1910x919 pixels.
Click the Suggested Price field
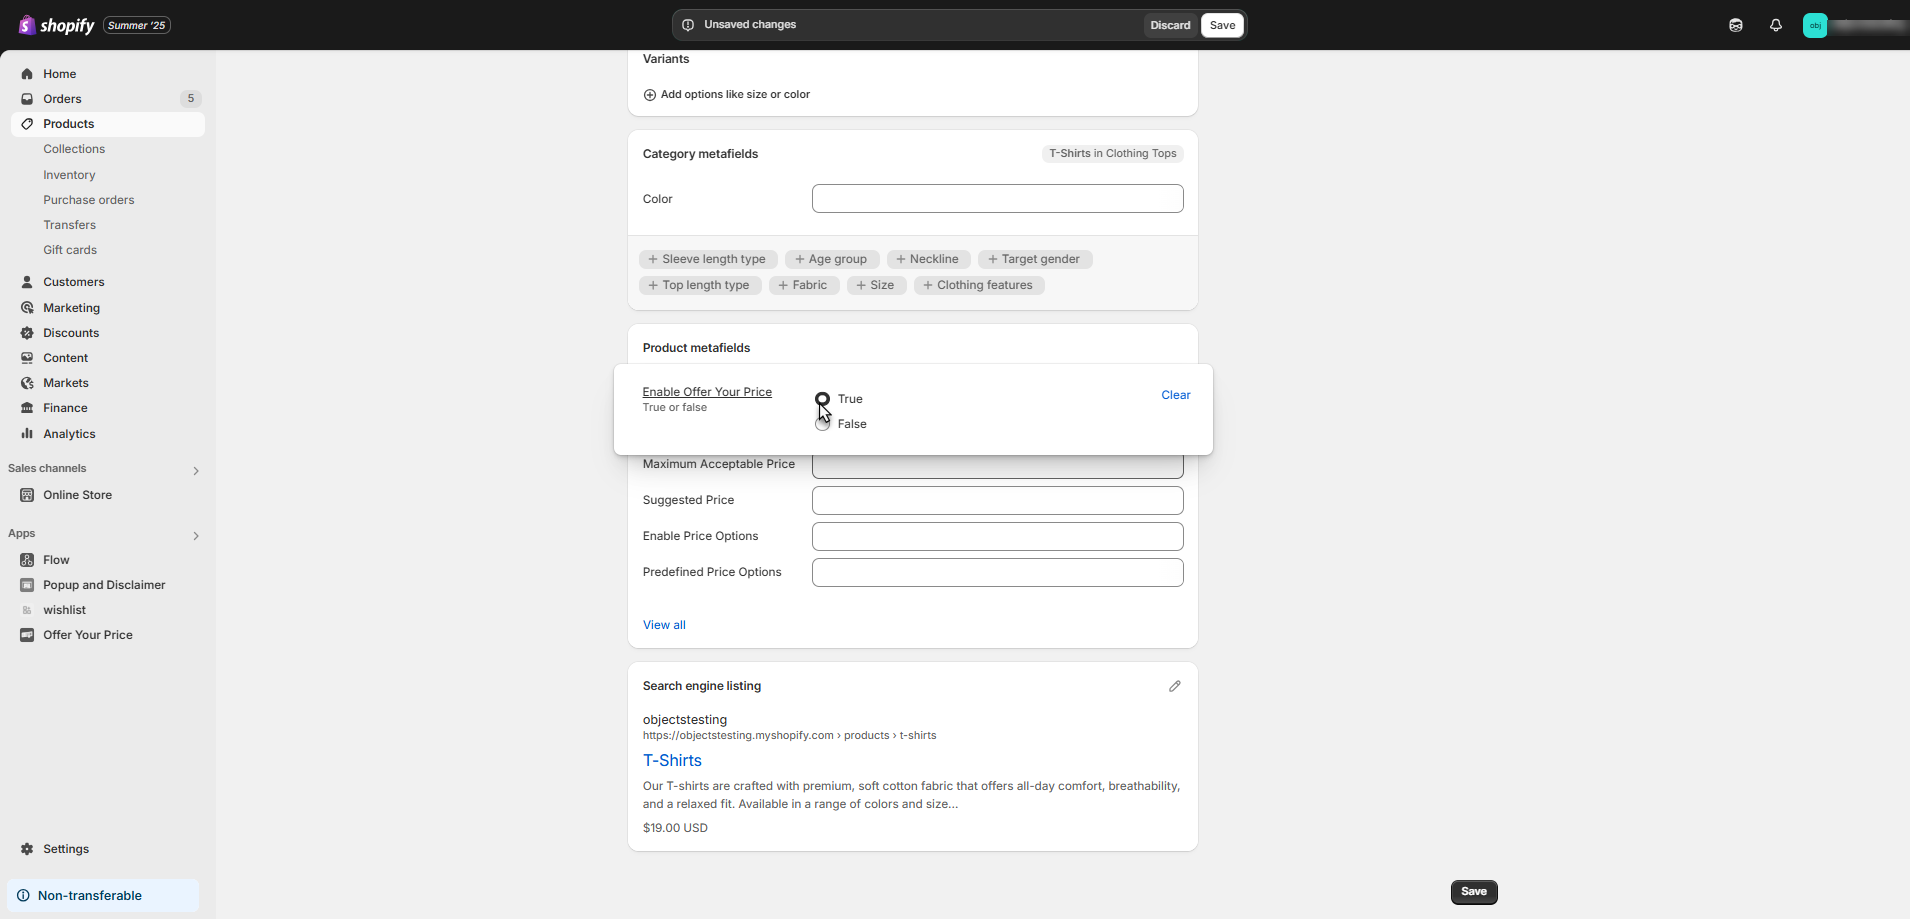pyautogui.click(x=998, y=500)
